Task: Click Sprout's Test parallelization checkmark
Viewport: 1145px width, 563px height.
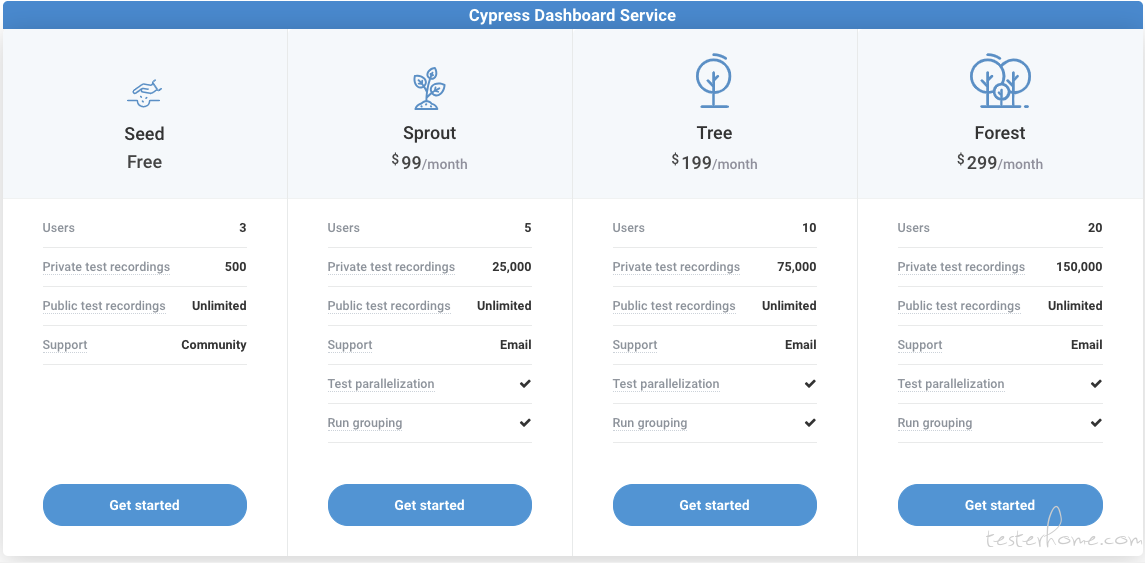Action: 525,383
